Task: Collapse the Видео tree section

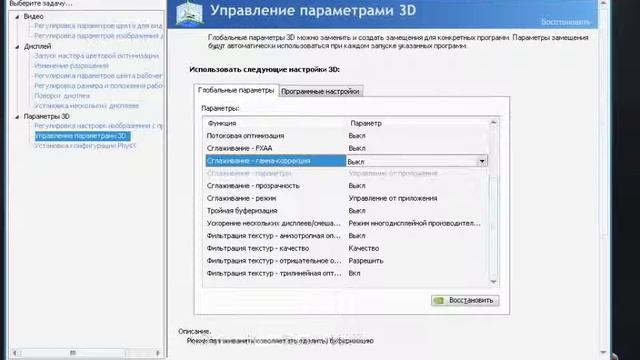Action: point(17,17)
